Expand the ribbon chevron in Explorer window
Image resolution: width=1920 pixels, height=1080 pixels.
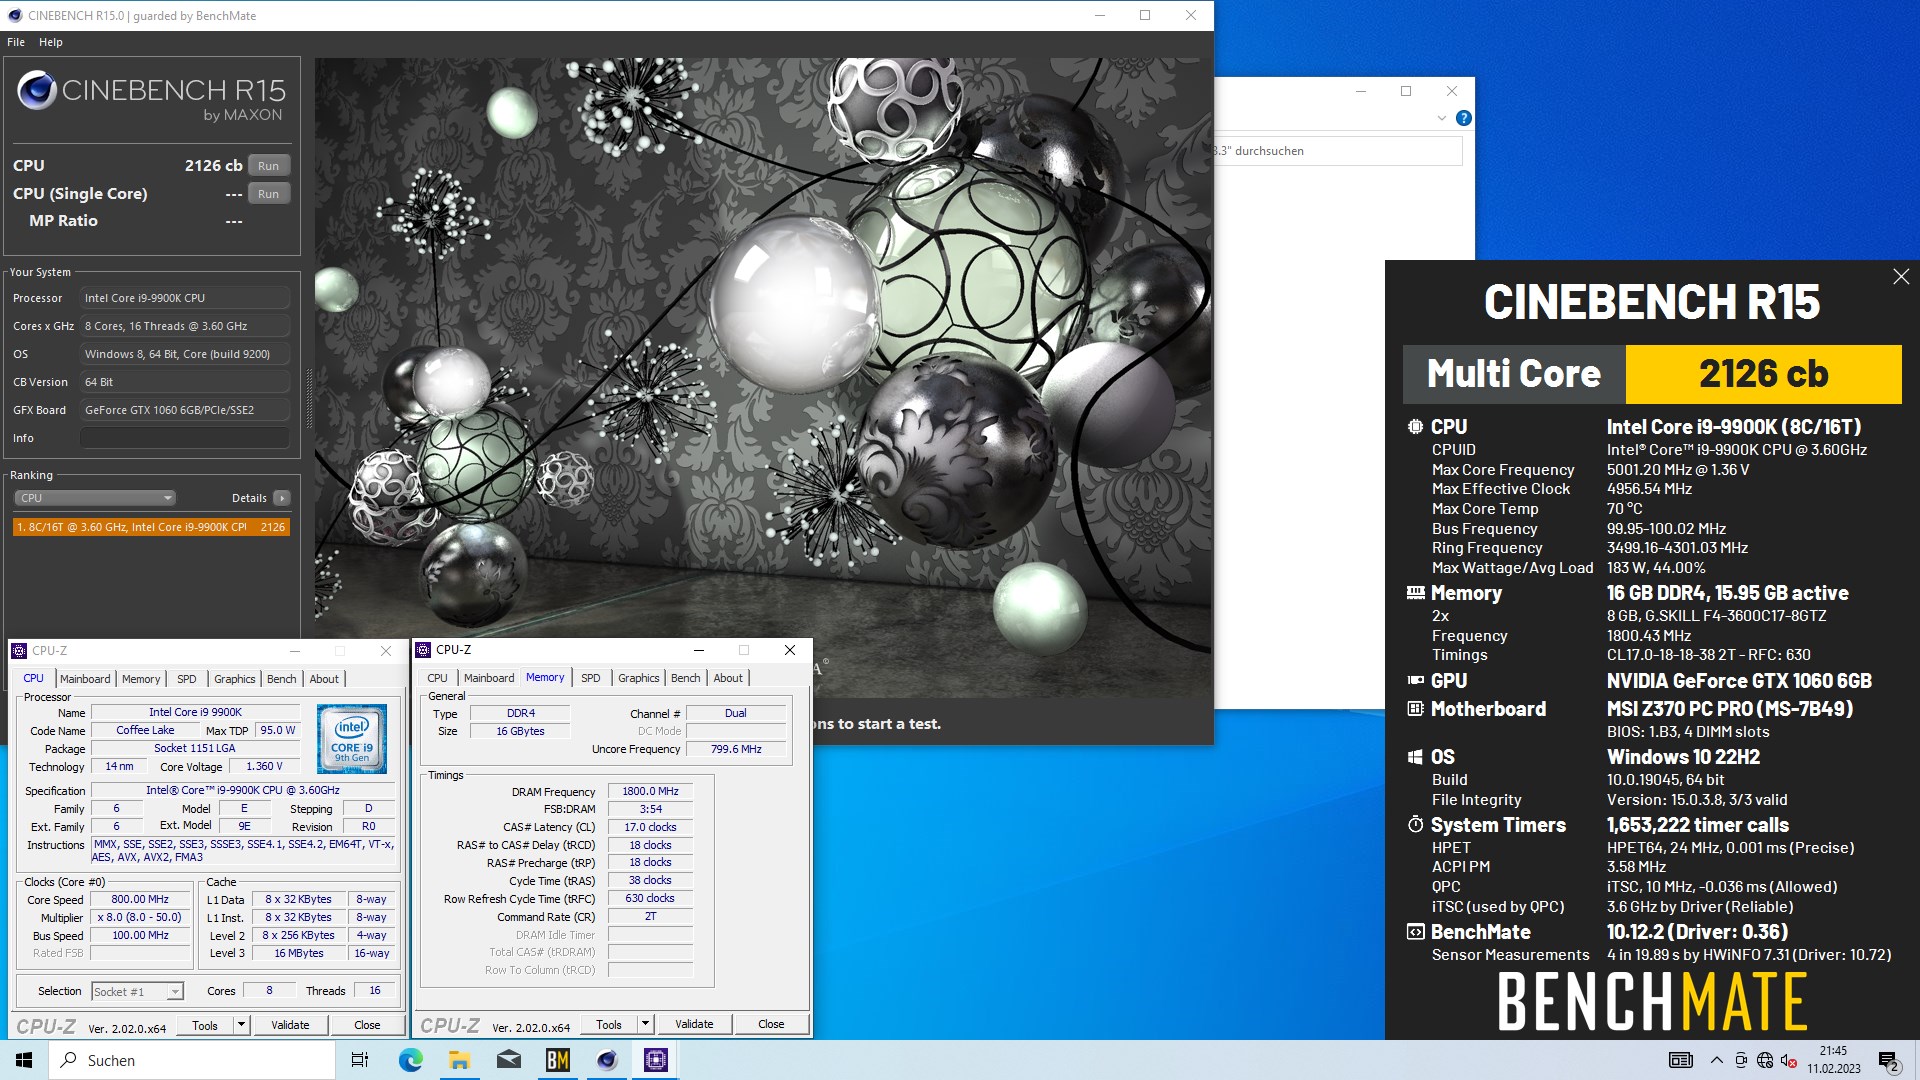click(x=1441, y=118)
